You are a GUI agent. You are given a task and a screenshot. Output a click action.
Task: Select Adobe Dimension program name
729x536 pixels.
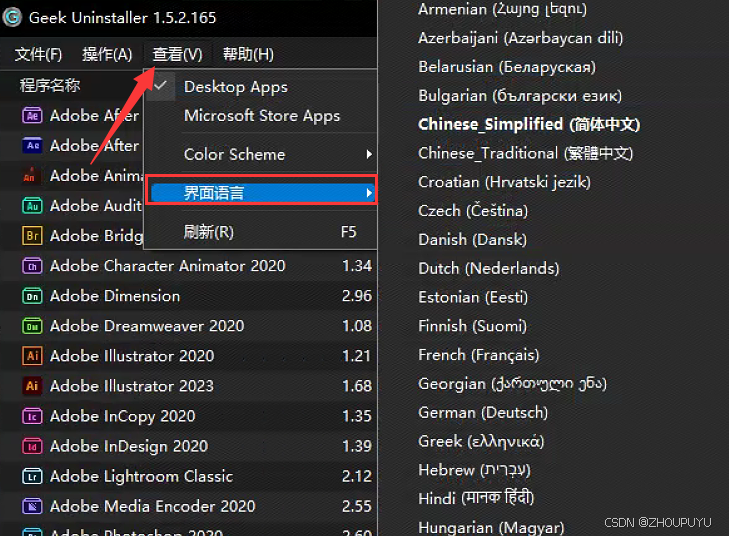(115, 296)
